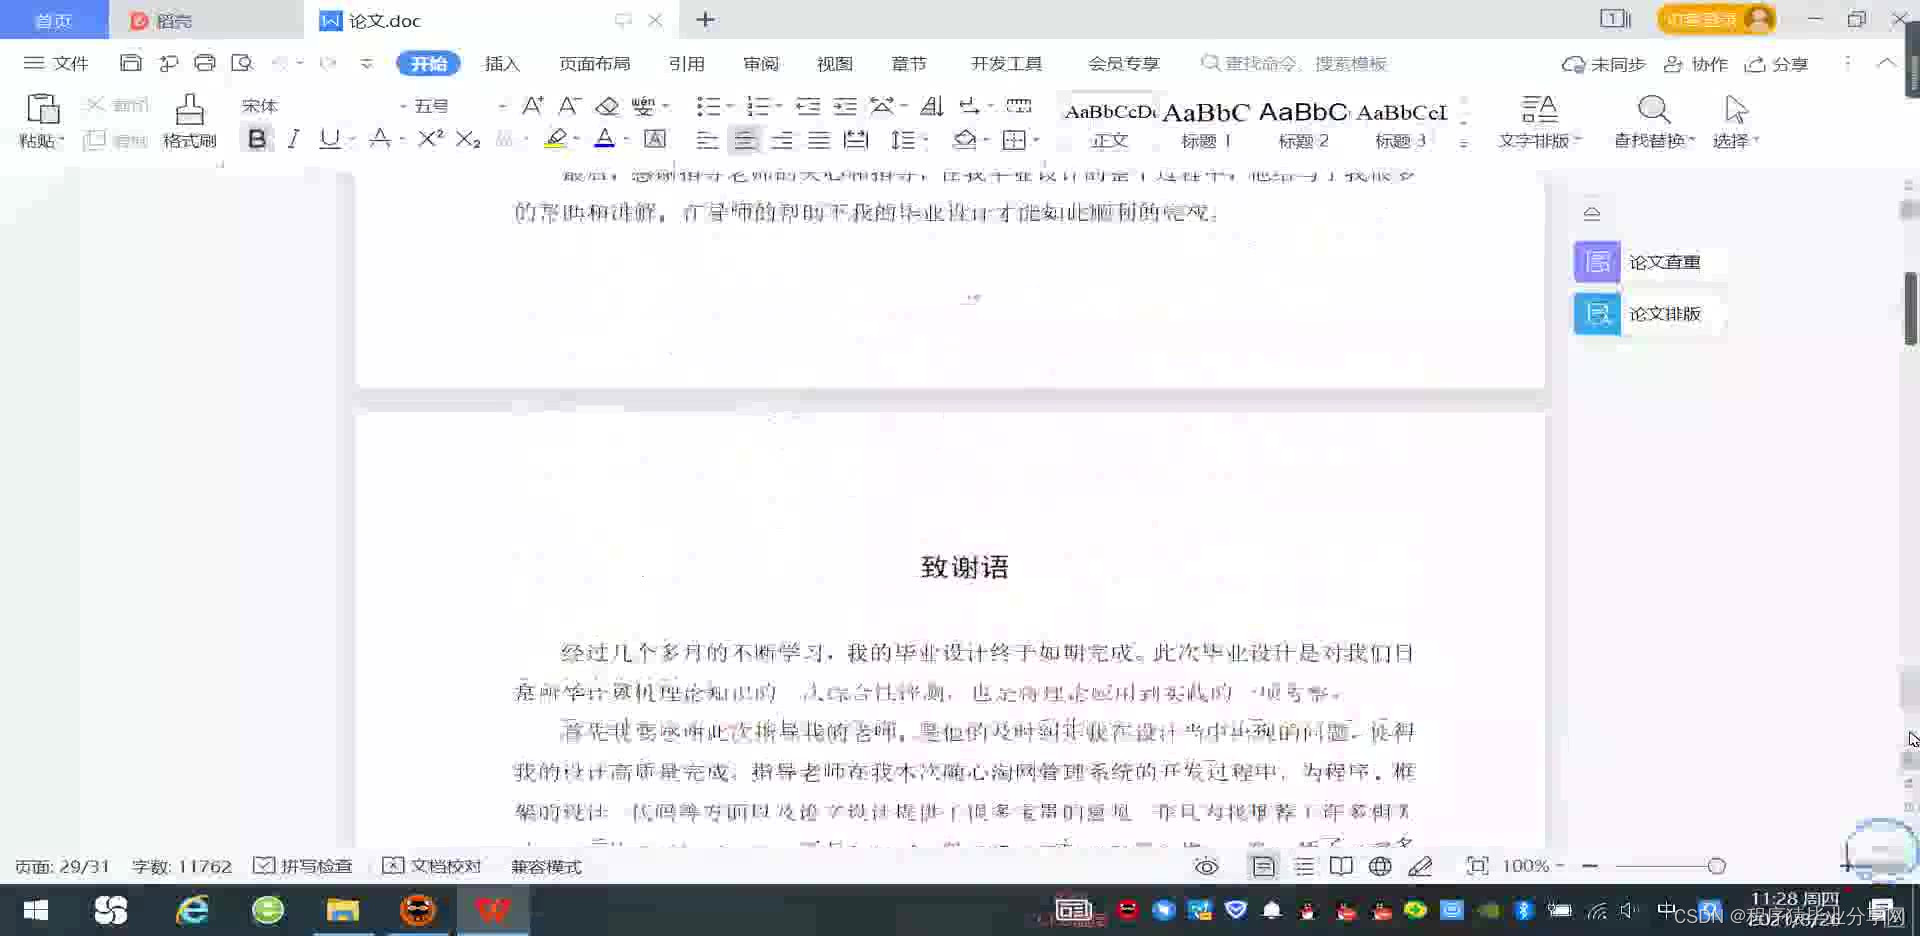Click the bulleted list icon

[x=707, y=105]
